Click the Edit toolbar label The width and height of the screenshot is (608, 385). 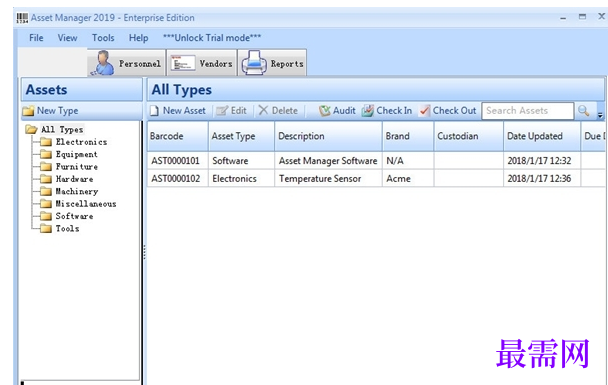(x=238, y=111)
